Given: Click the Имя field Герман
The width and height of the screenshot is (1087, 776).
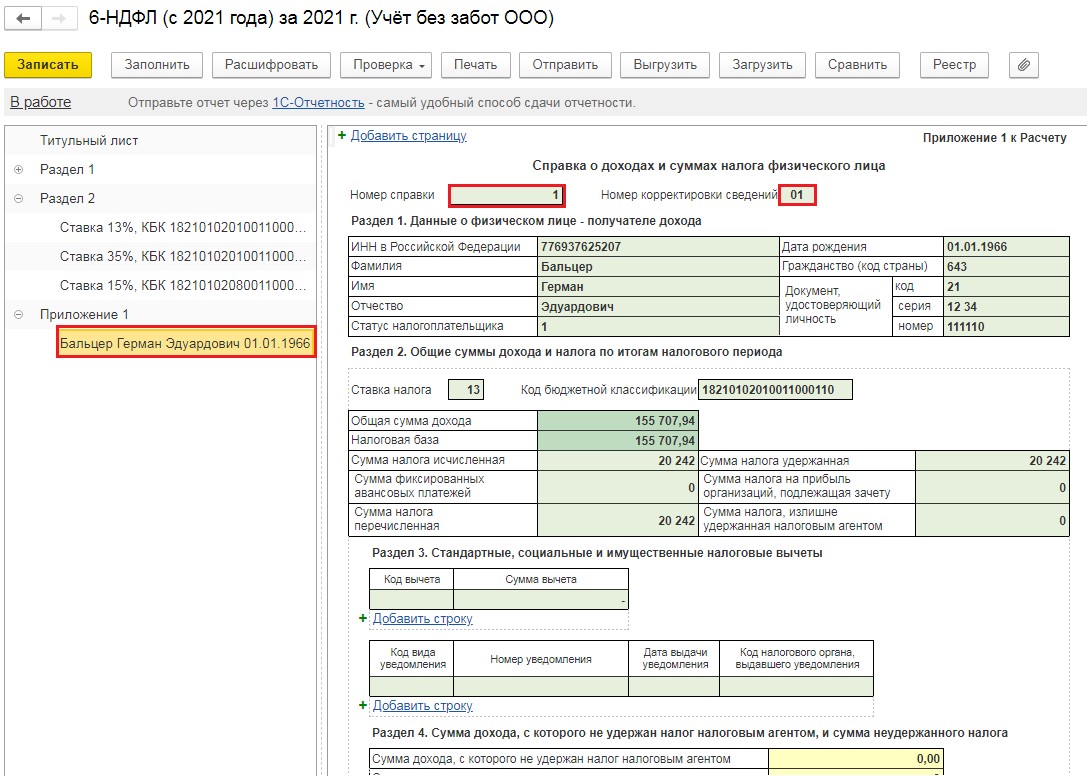Looking at the screenshot, I should (658, 286).
